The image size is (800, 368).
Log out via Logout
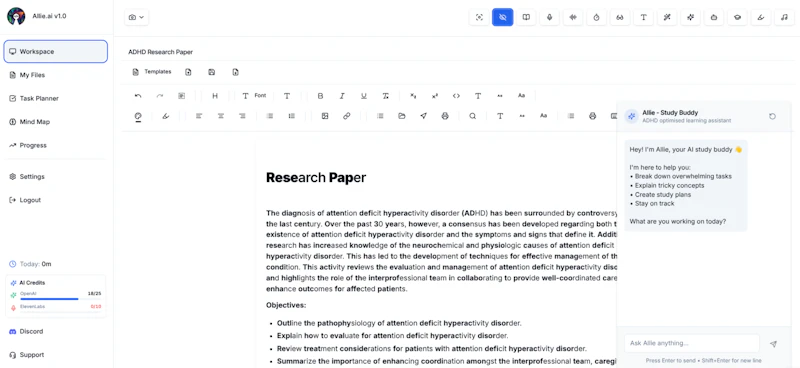56,200
